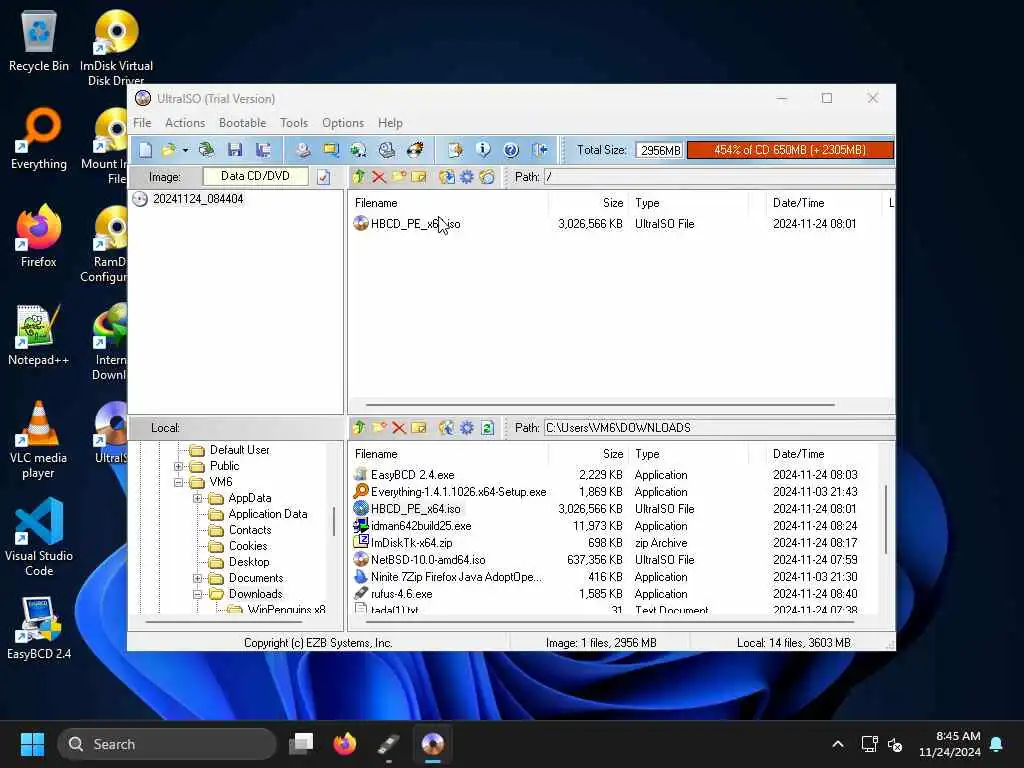Click red X delete icon in Local toolbar
Image resolution: width=1024 pixels, height=768 pixels.
[x=399, y=428]
